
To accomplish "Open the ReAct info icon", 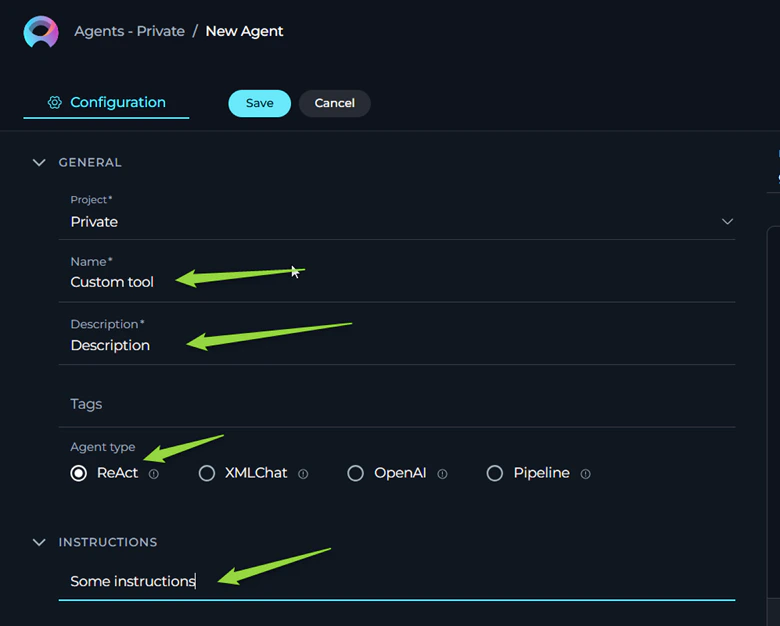I will point(154,474).
